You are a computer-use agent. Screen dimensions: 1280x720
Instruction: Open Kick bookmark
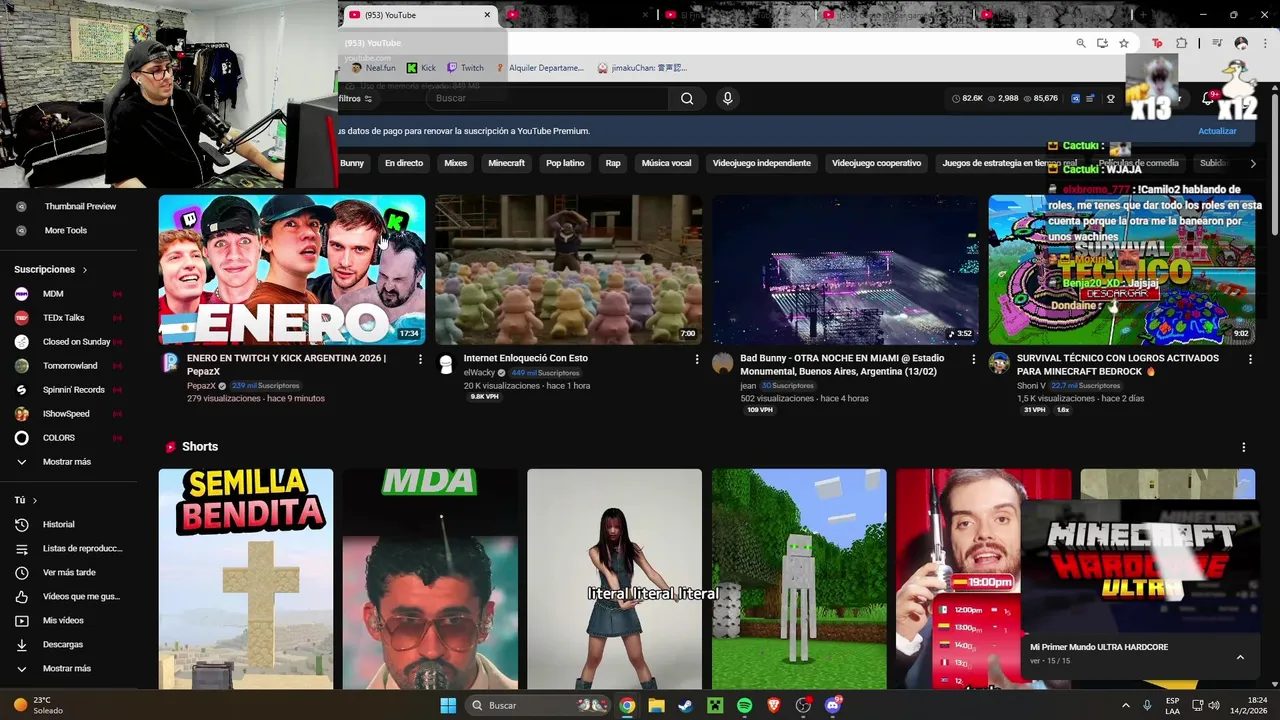click(x=421, y=68)
